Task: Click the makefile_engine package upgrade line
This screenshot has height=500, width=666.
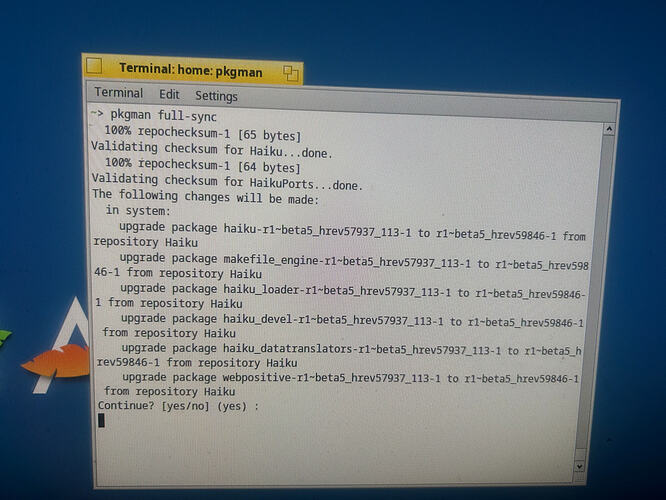Action: tap(341, 265)
